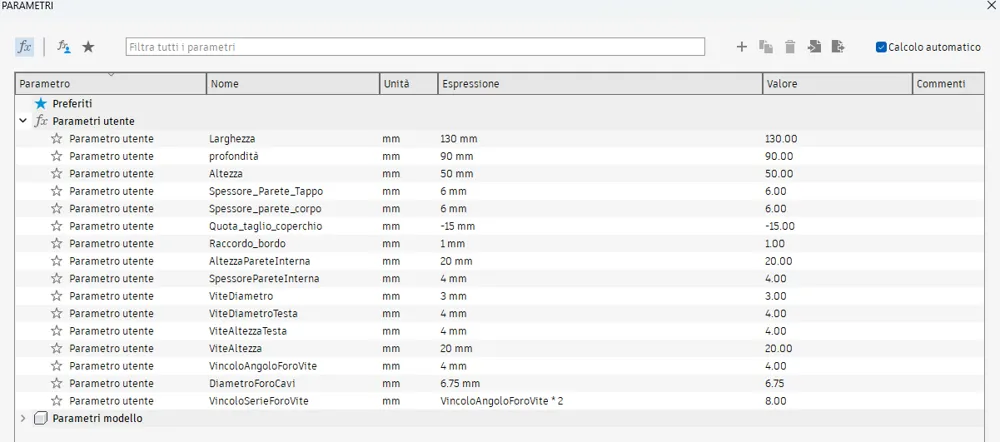This screenshot has width=1000, height=442.
Task: Export parameters icon
Action: point(838,47)
